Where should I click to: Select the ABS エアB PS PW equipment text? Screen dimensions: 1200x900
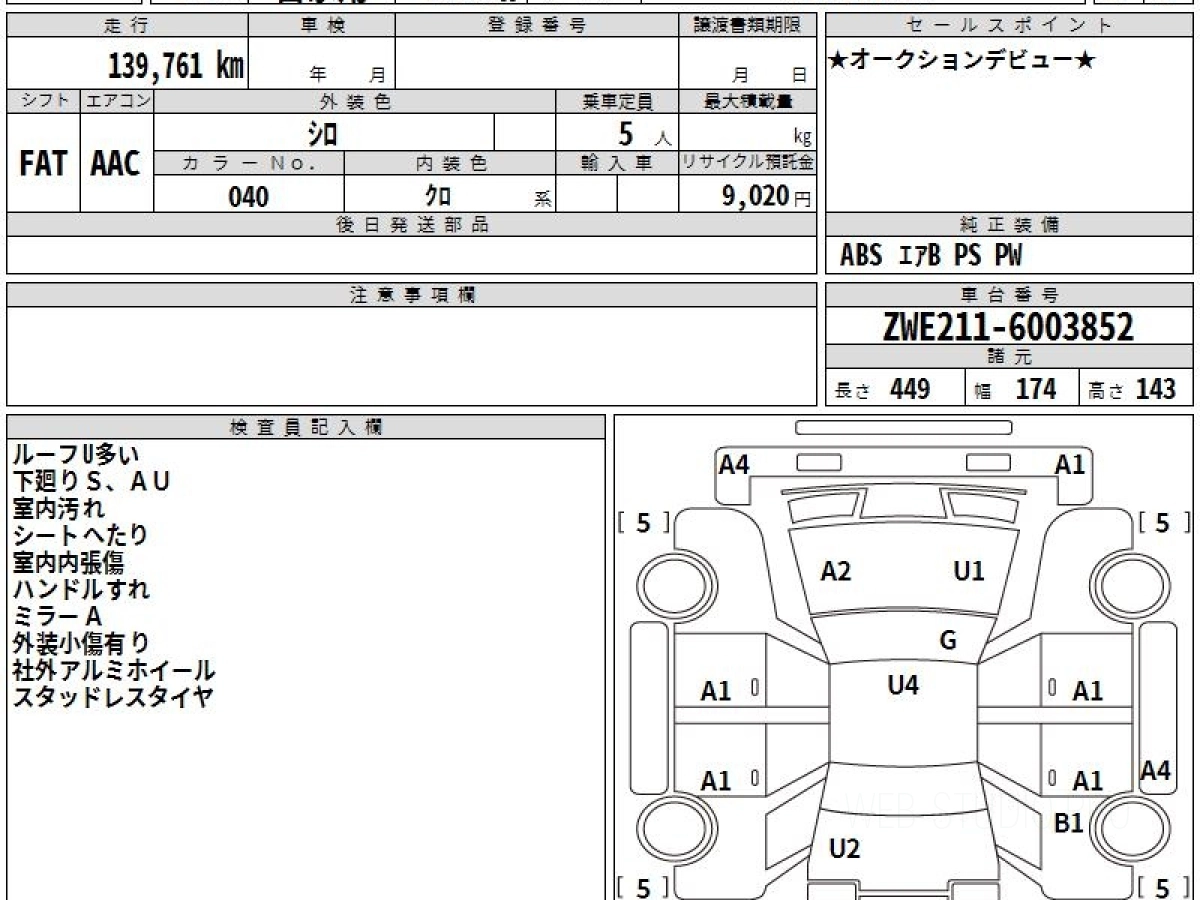931,256
